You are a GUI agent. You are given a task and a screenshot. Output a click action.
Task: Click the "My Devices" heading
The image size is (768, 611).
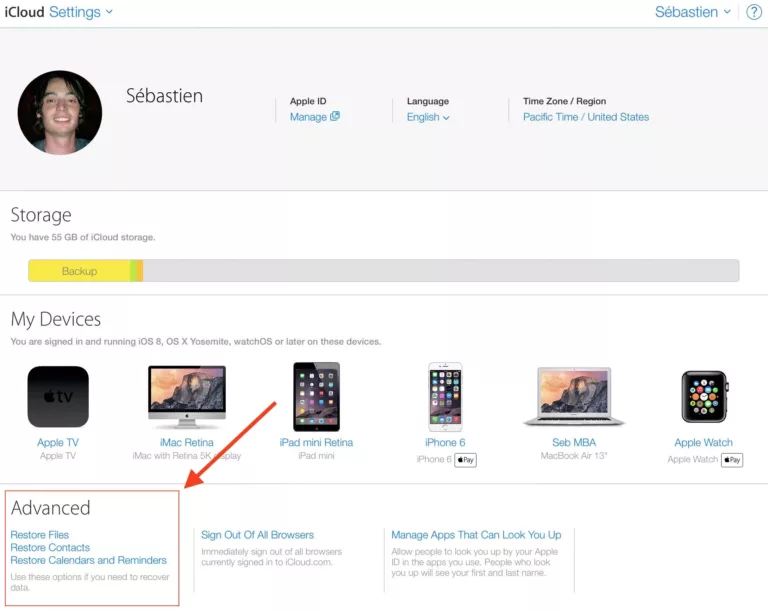point(56,319)
